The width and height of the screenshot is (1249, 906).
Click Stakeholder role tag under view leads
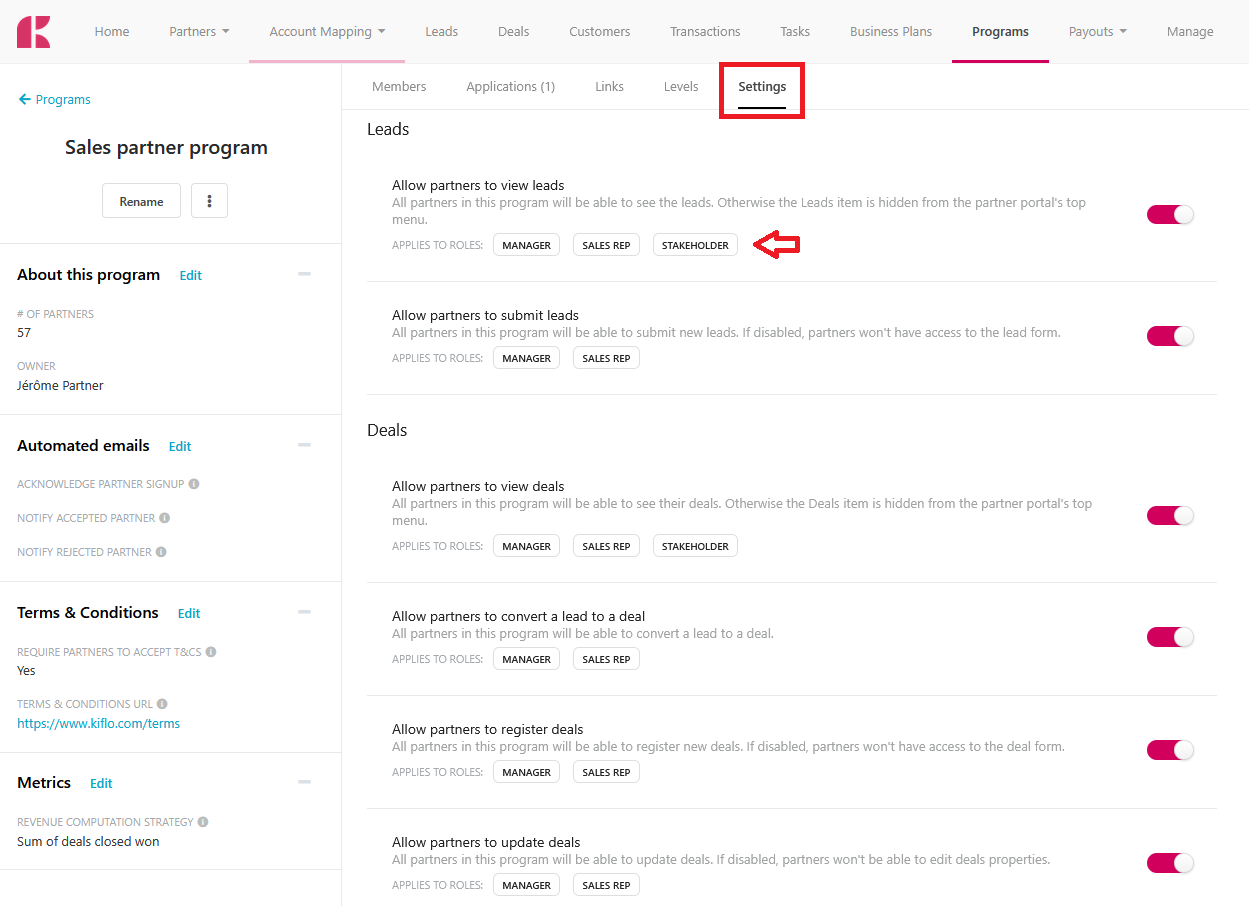[x=695, y=245]
